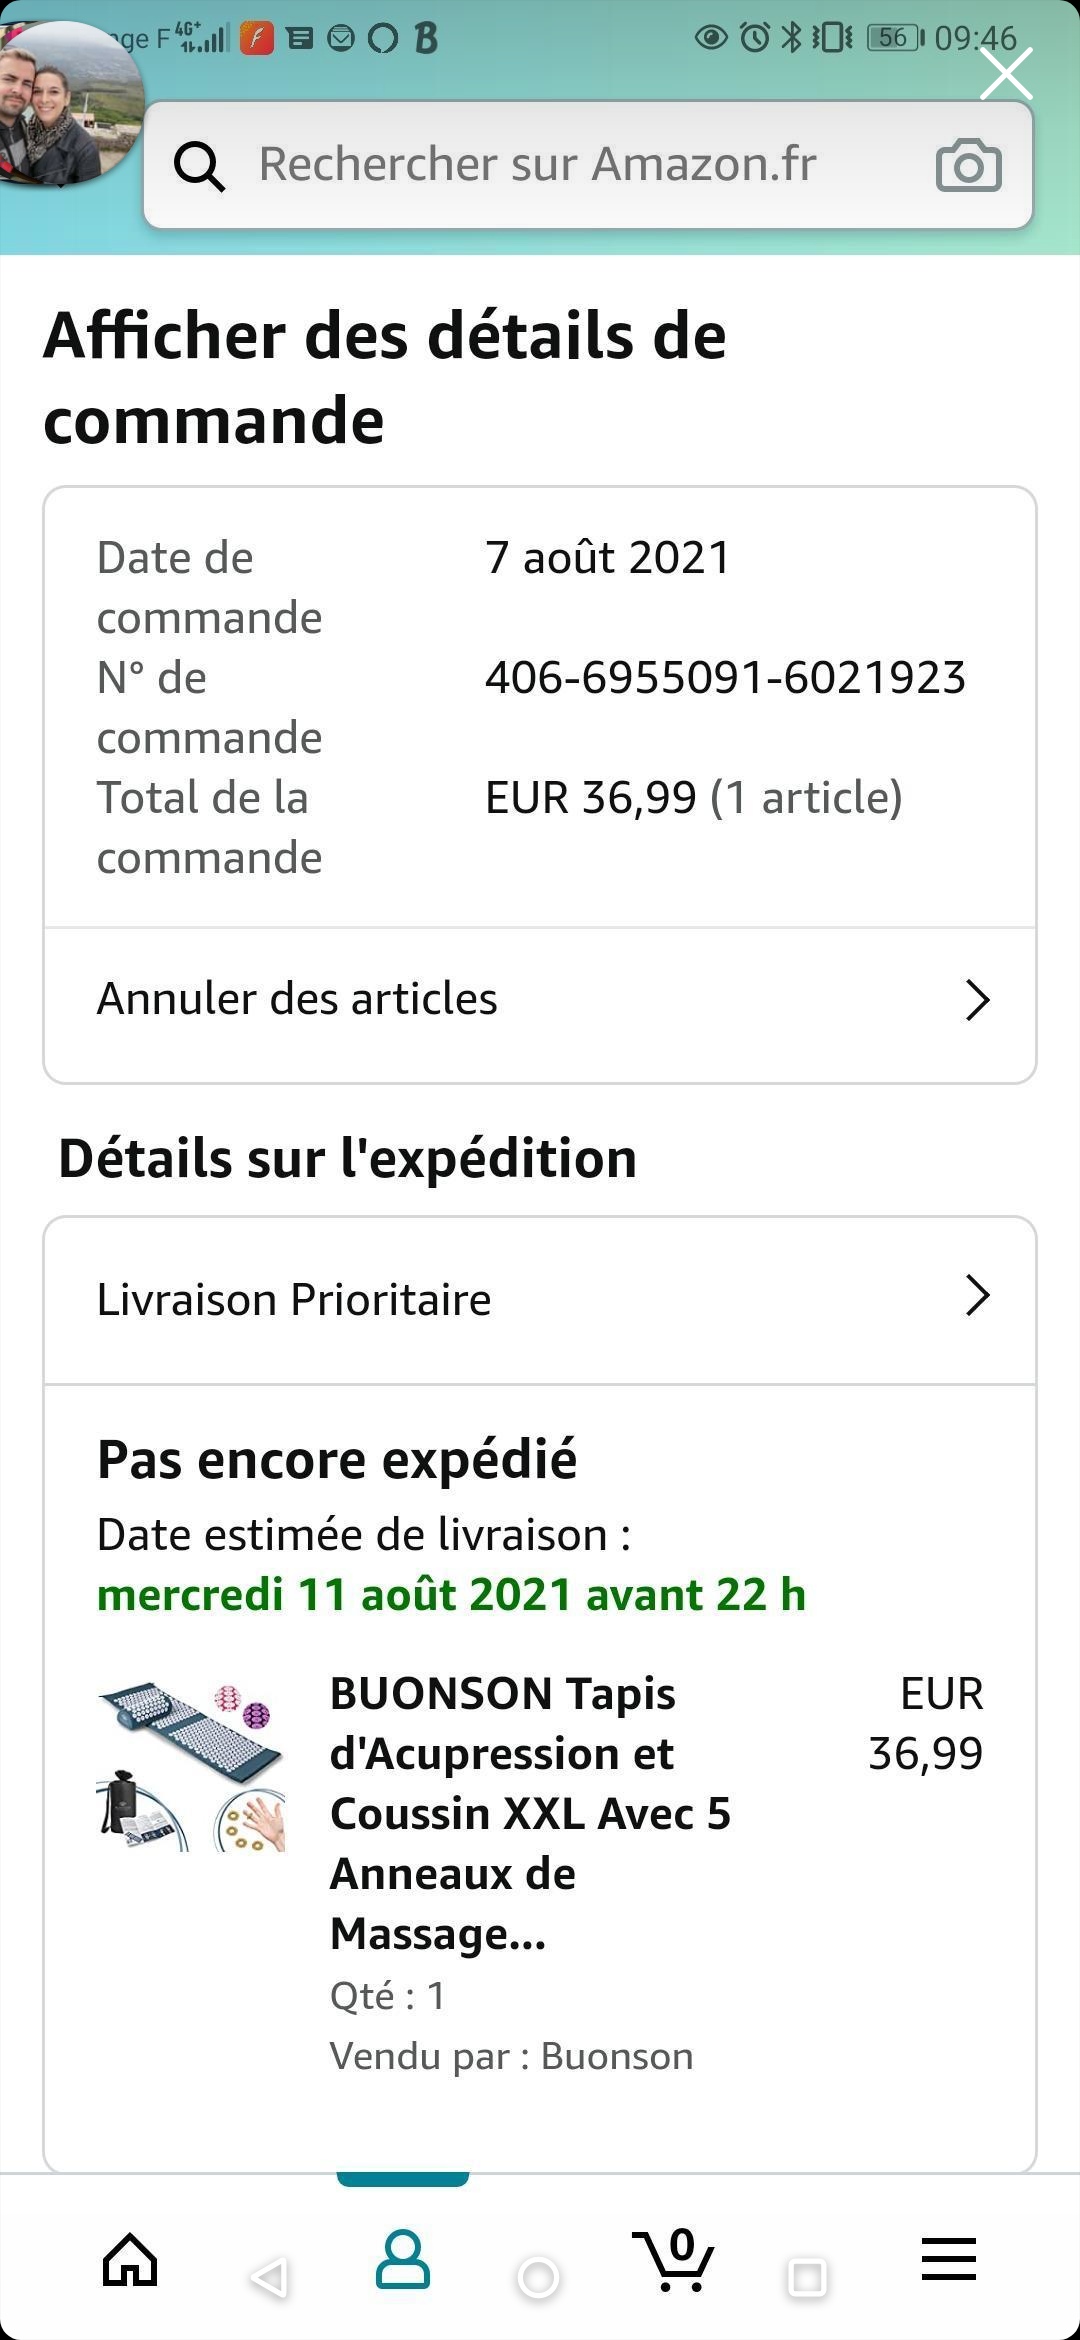Open the account profile tab
This screenshot has height=2340, width=1080.
(403, 2260)
